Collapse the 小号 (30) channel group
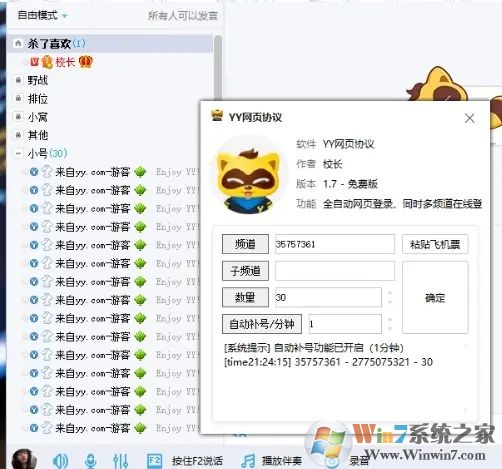The height and width of the screenshot is (469, 502). [x=18, y=153]
